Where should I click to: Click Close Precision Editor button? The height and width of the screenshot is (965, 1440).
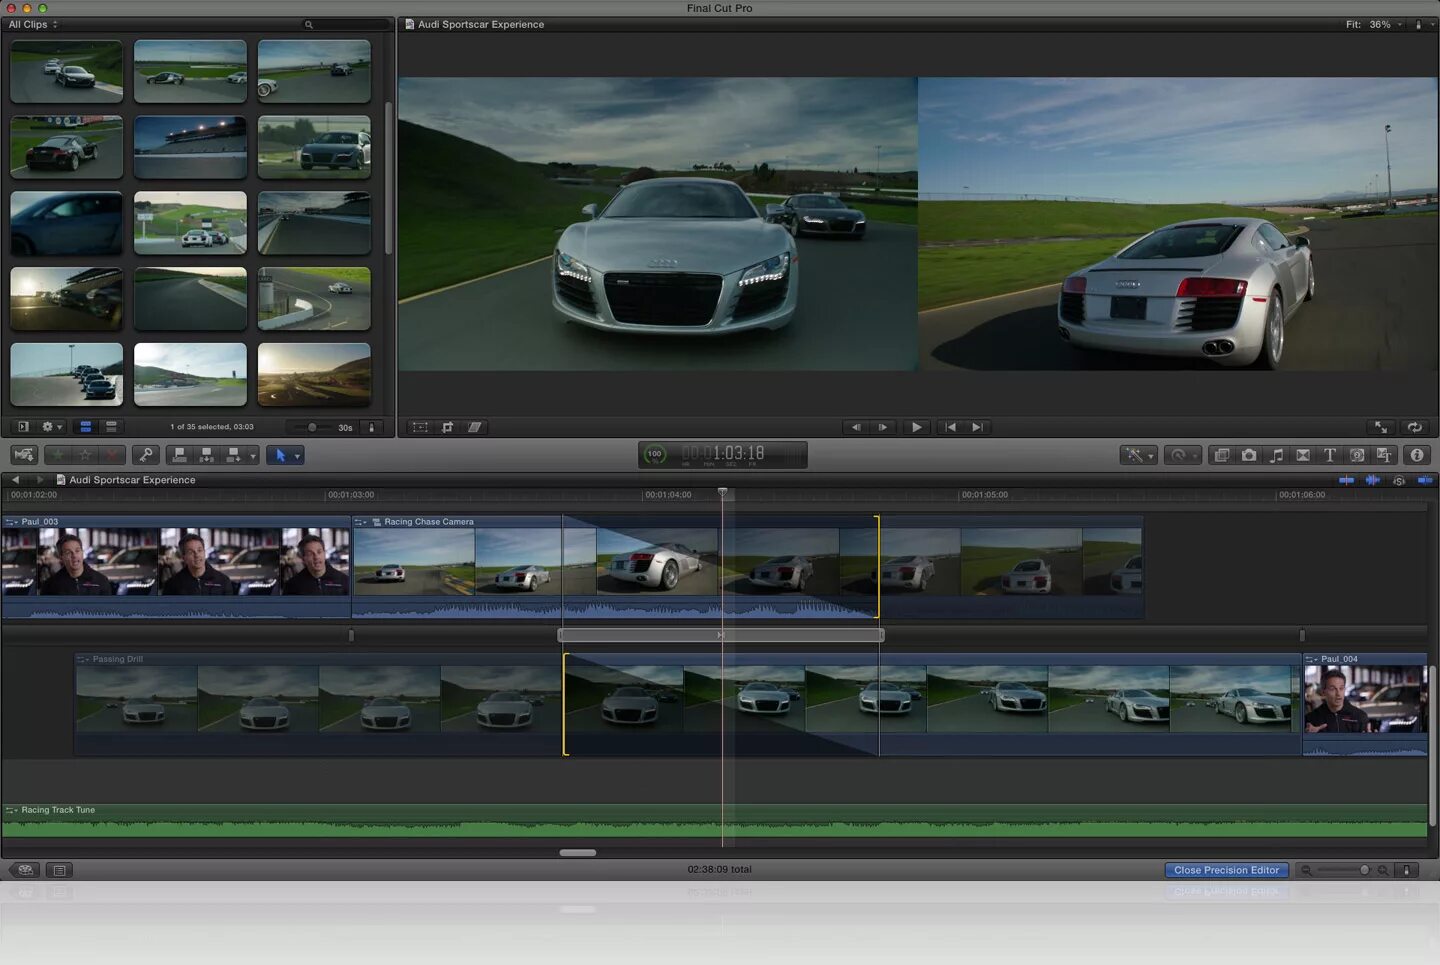point(1226,870)
